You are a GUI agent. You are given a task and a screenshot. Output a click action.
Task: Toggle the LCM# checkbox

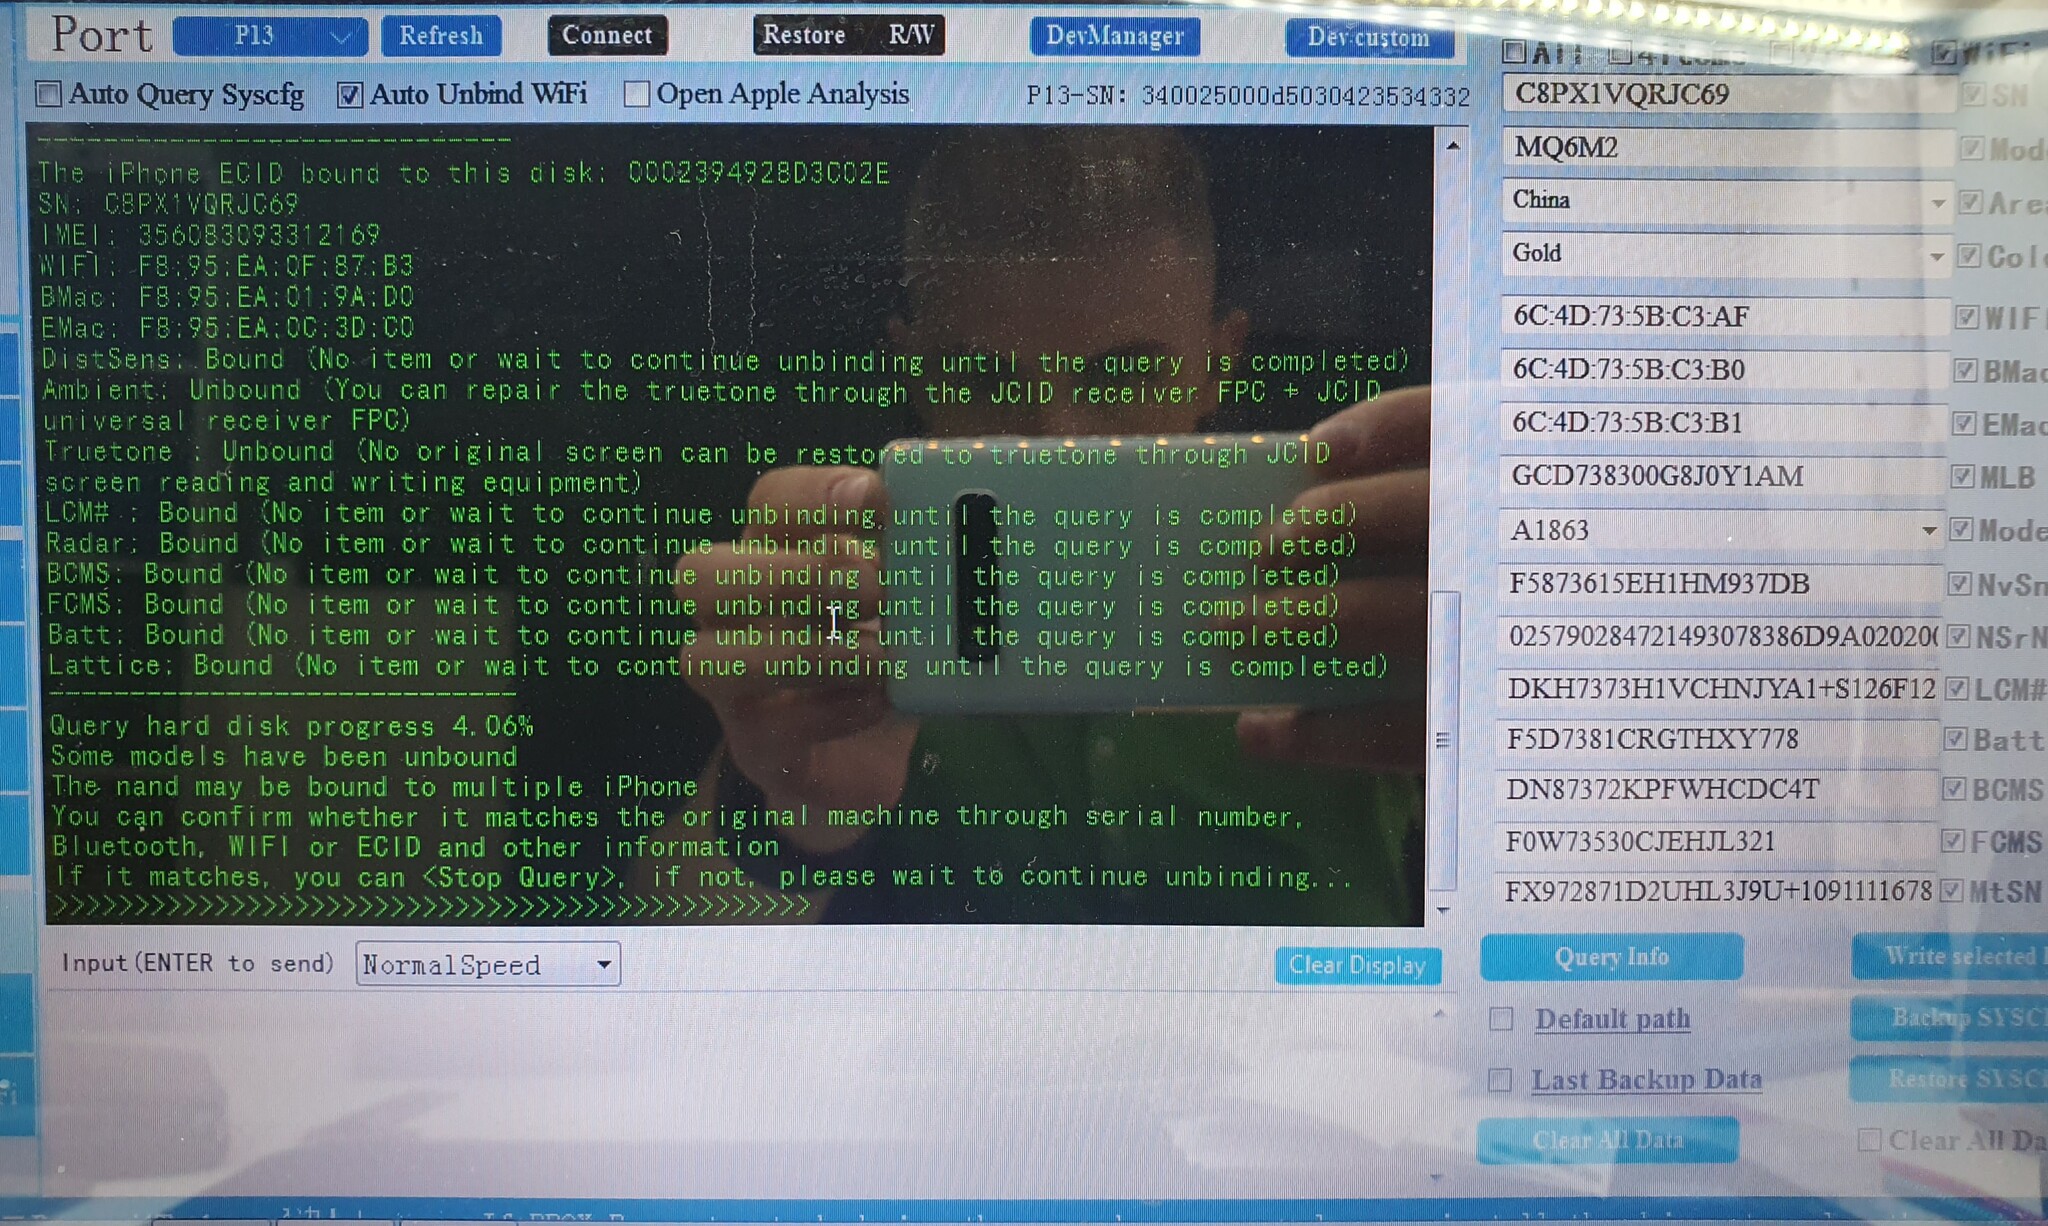coord(1958,689)
